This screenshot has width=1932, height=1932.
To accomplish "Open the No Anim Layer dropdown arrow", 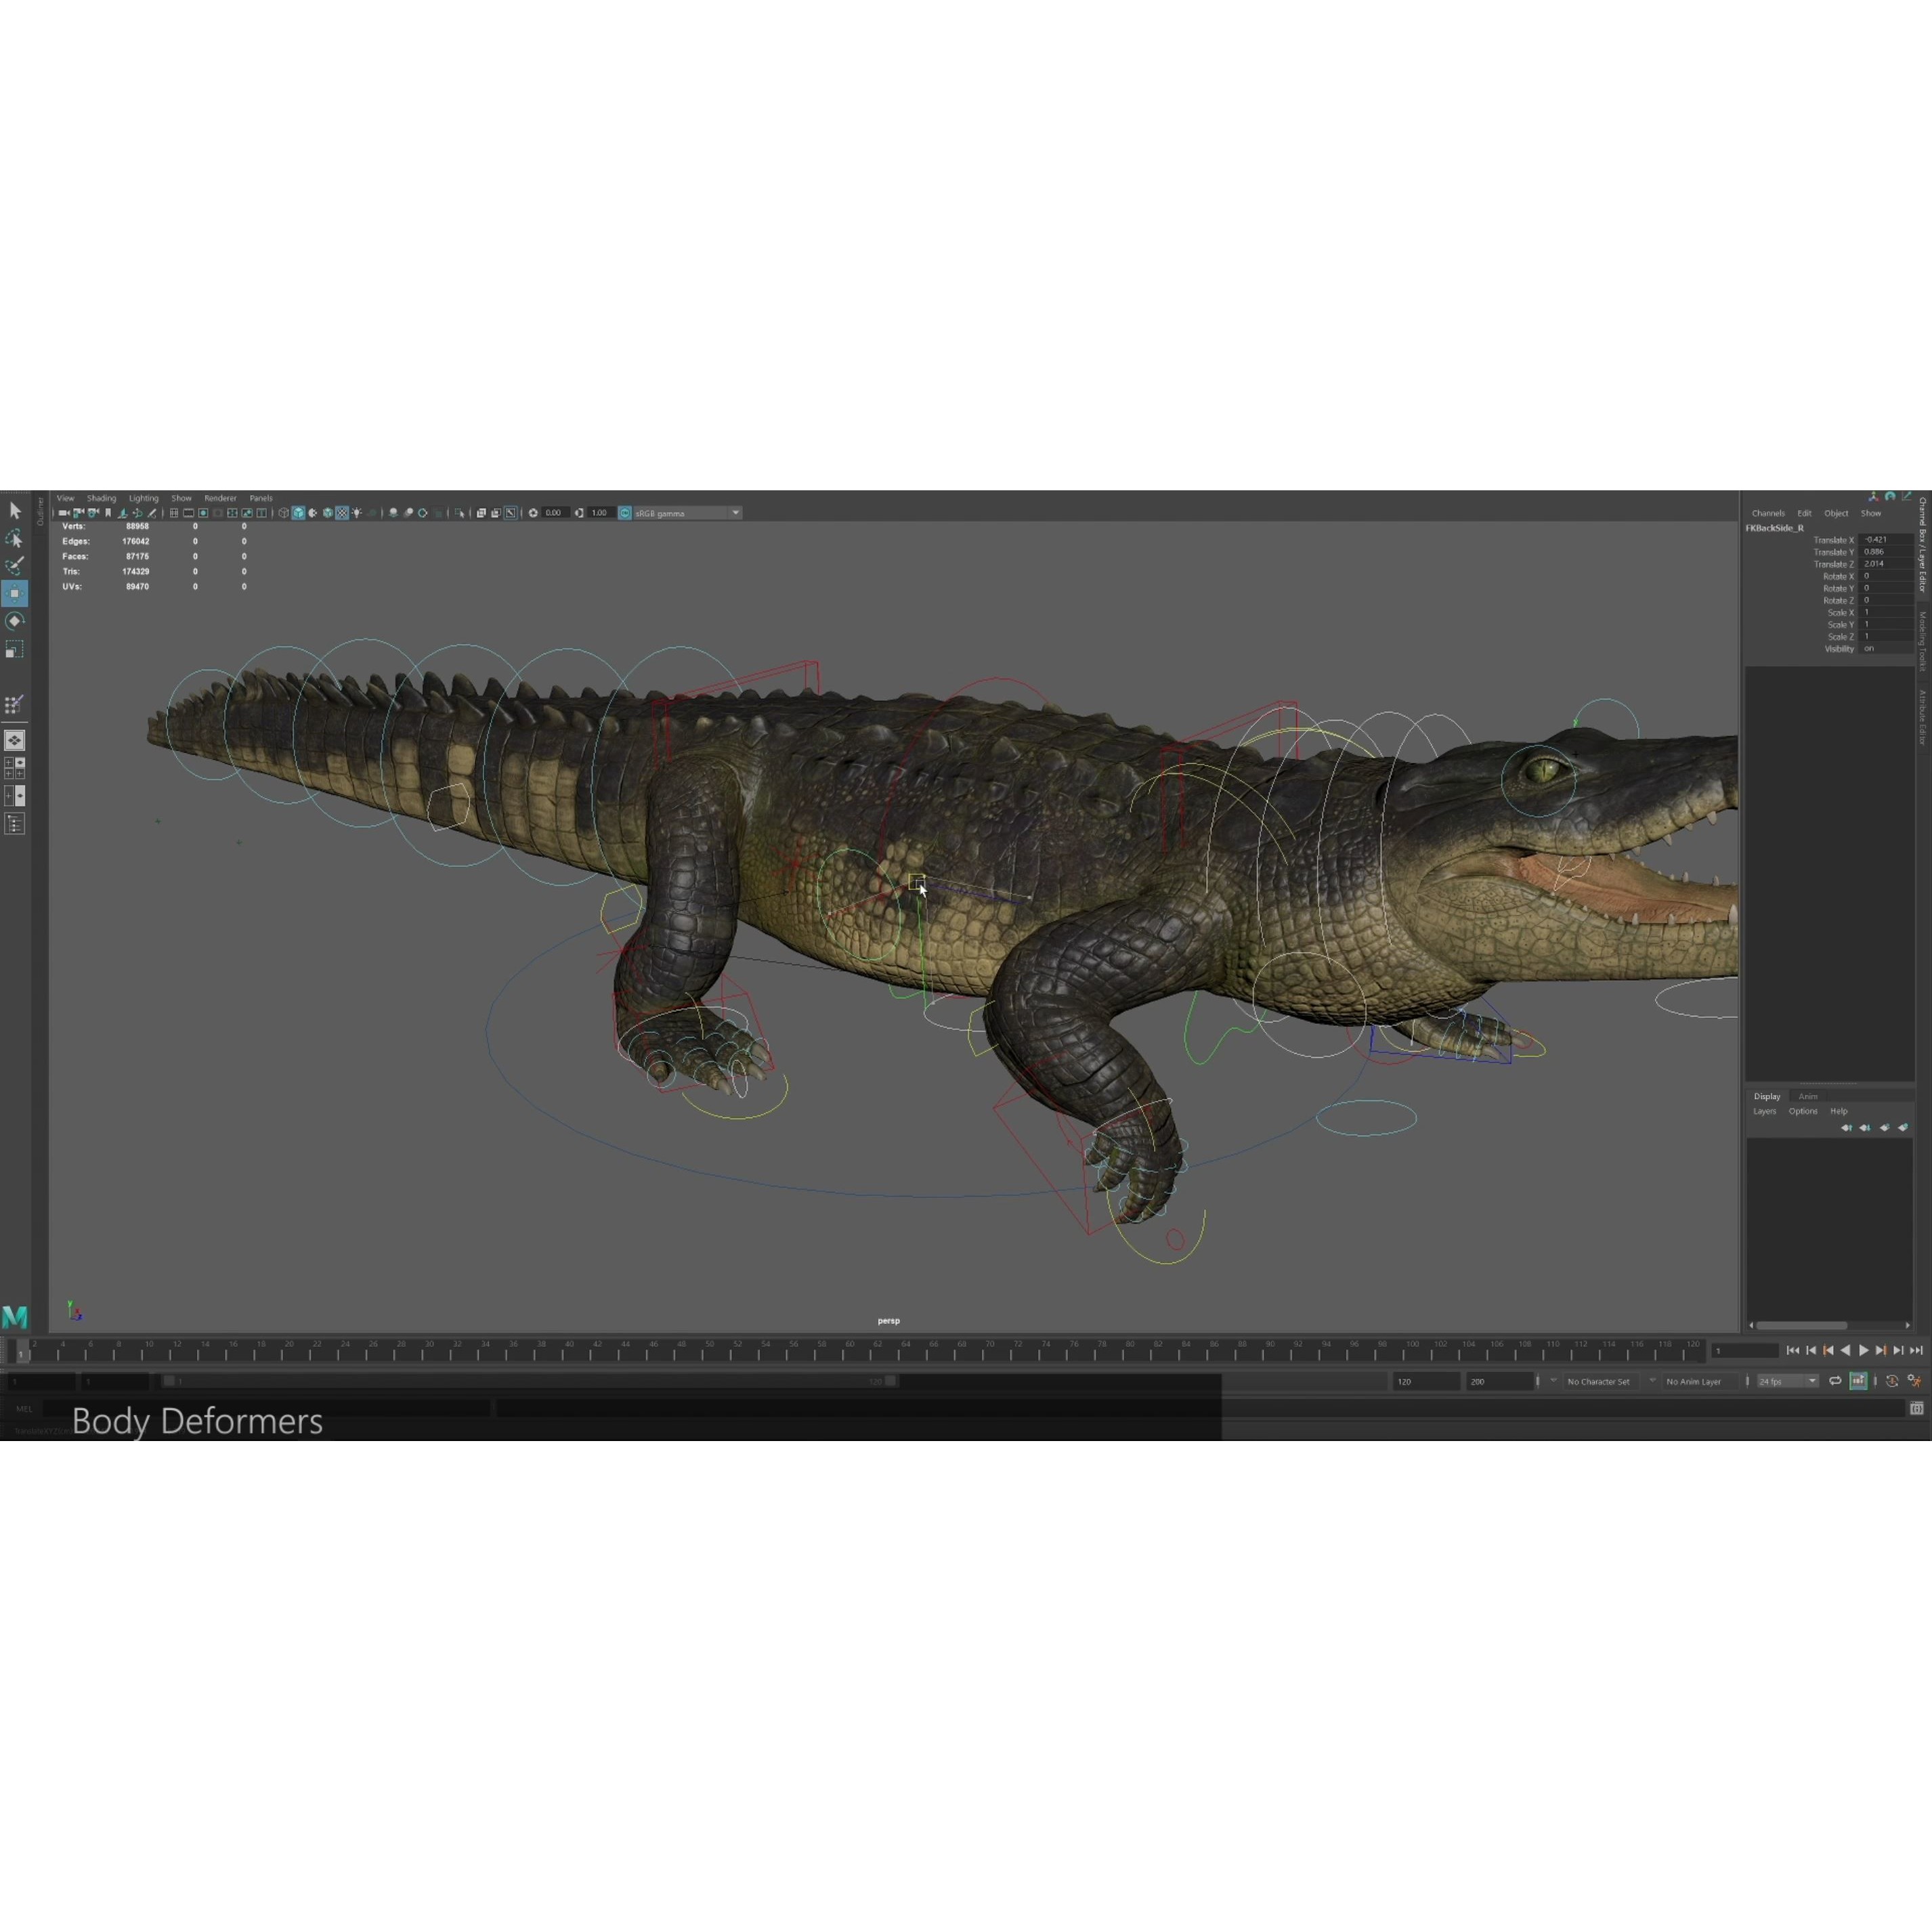I will 1652,1381.
